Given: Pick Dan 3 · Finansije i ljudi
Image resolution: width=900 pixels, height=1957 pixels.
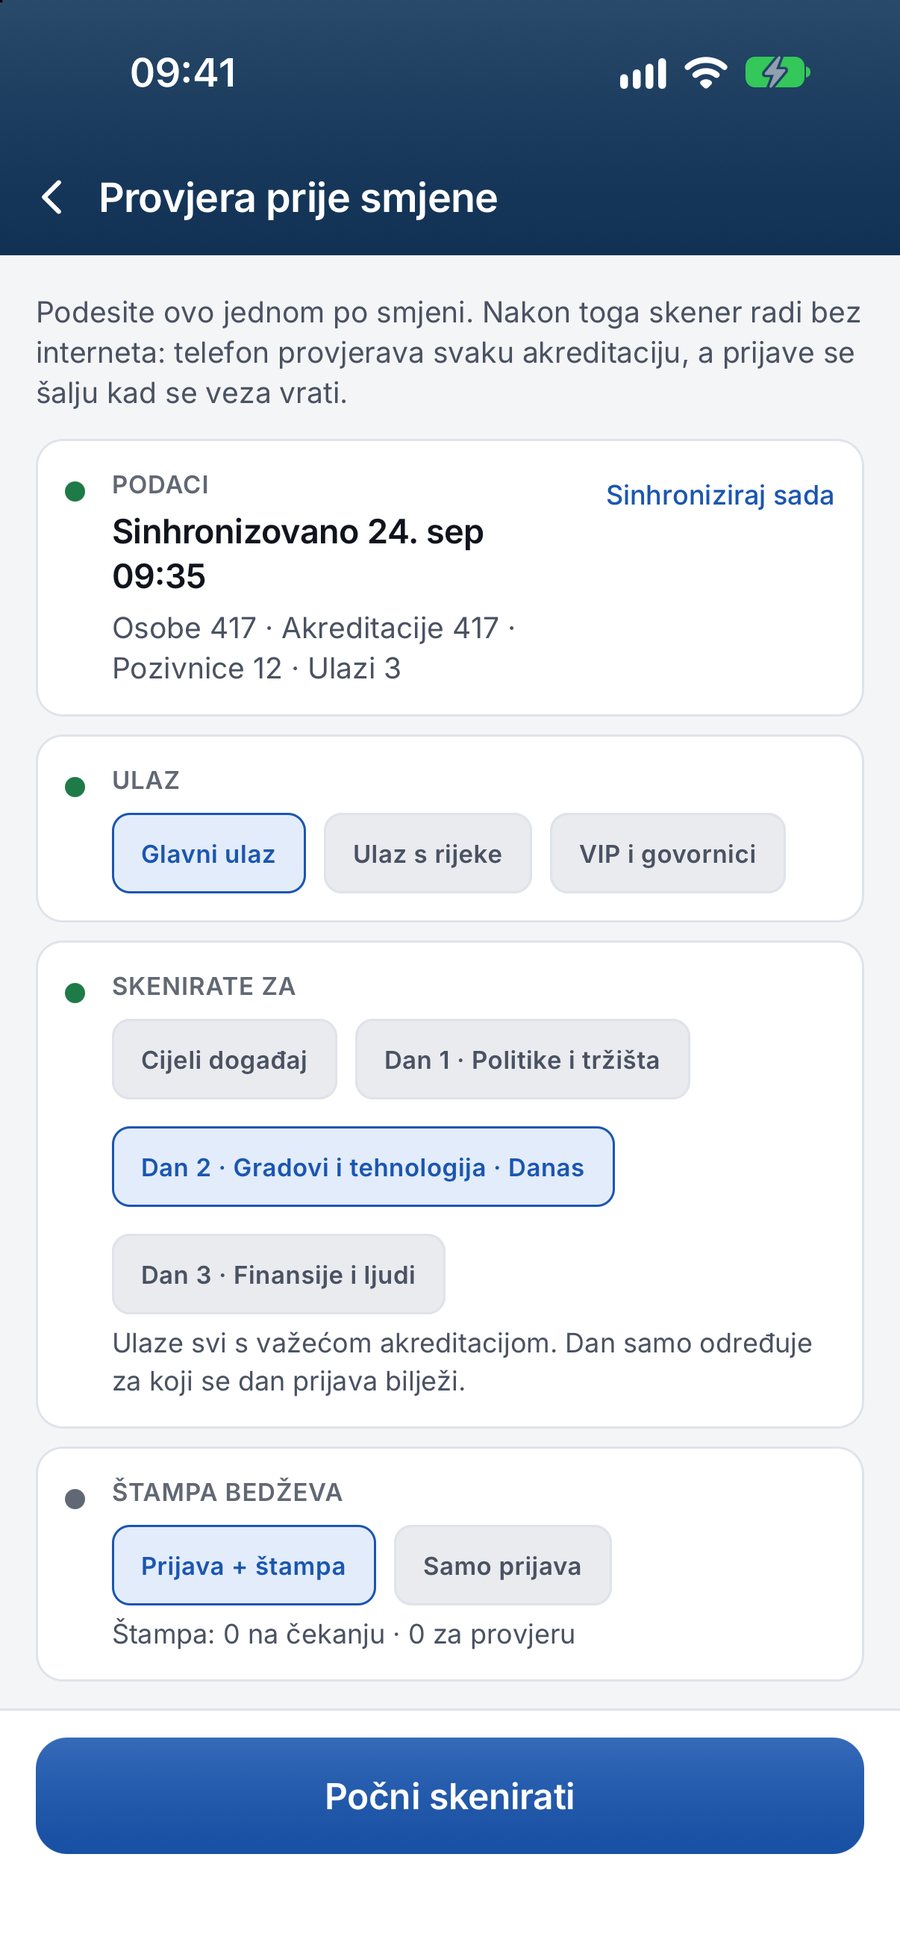Looking at the screenshot, I should [x=278, y=1274].
